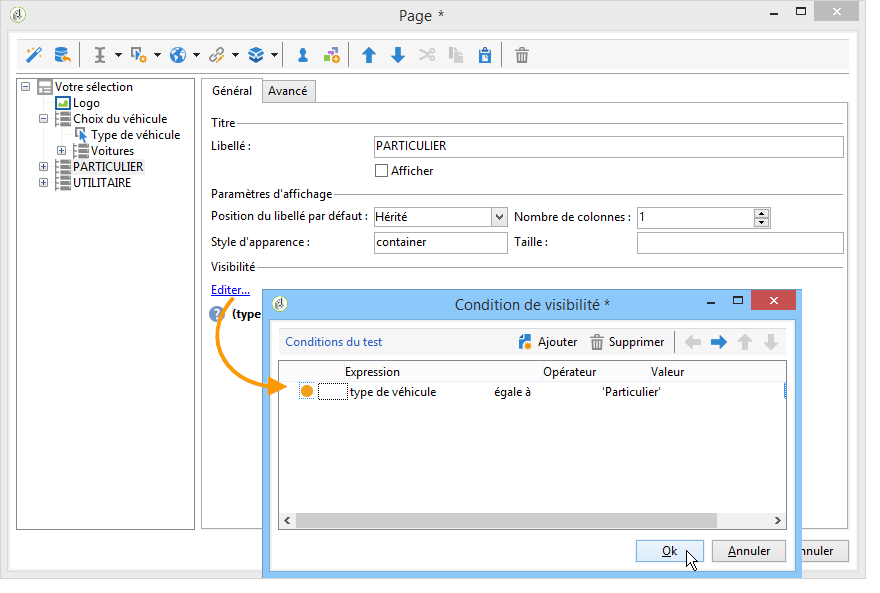Screen dimensions: 880x593
Task: Click the help question mark icon
Action: (x=217, y=314)
